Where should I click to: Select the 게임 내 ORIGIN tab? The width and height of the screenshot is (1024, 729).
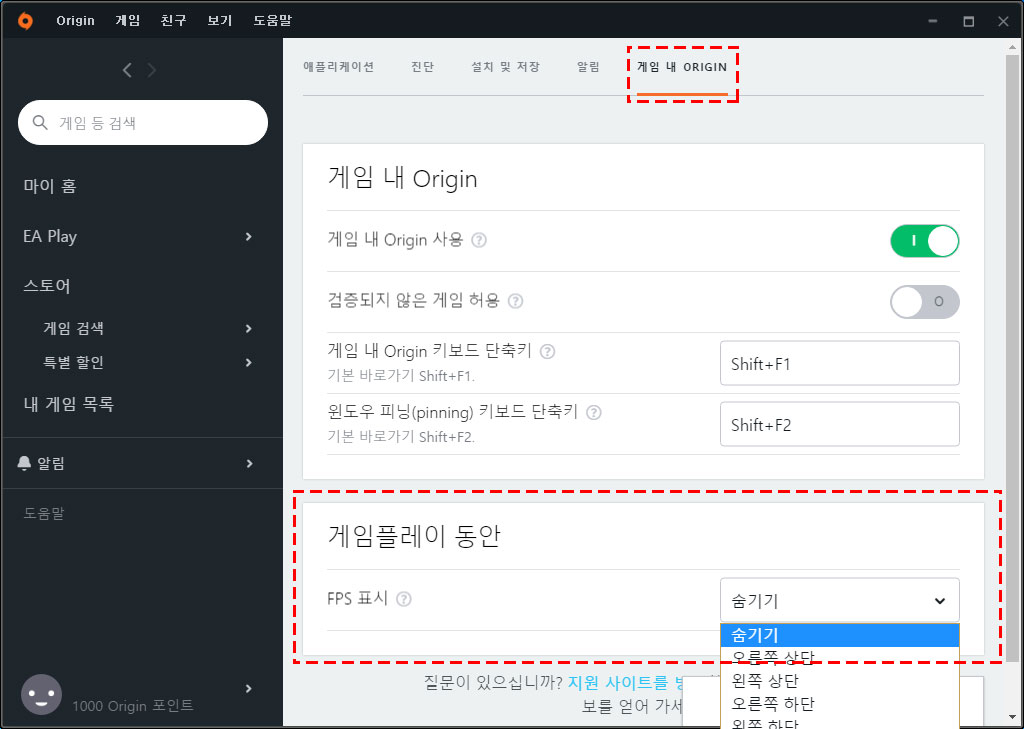[682, 67]
